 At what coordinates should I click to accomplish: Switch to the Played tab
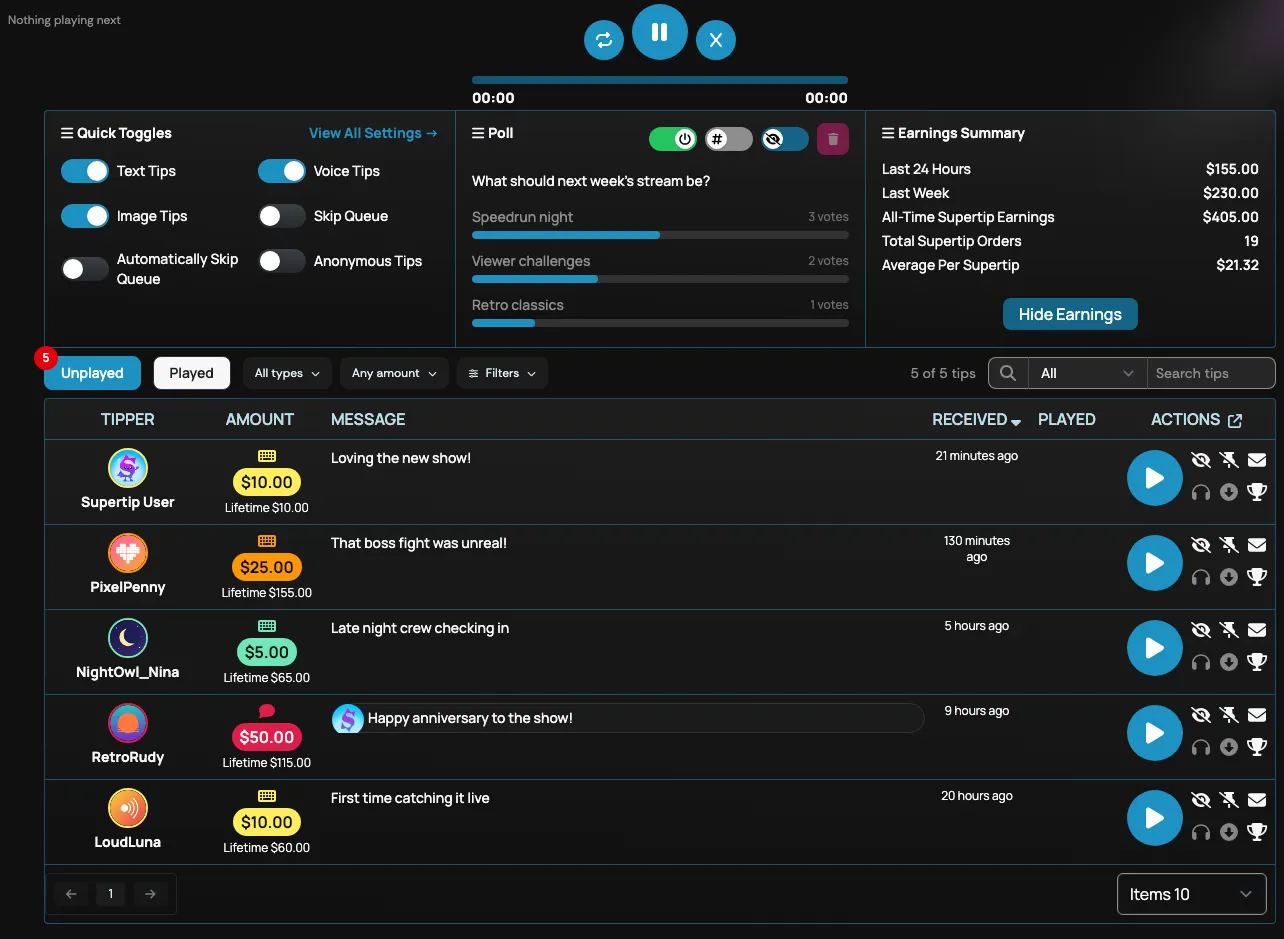point(192,373)
